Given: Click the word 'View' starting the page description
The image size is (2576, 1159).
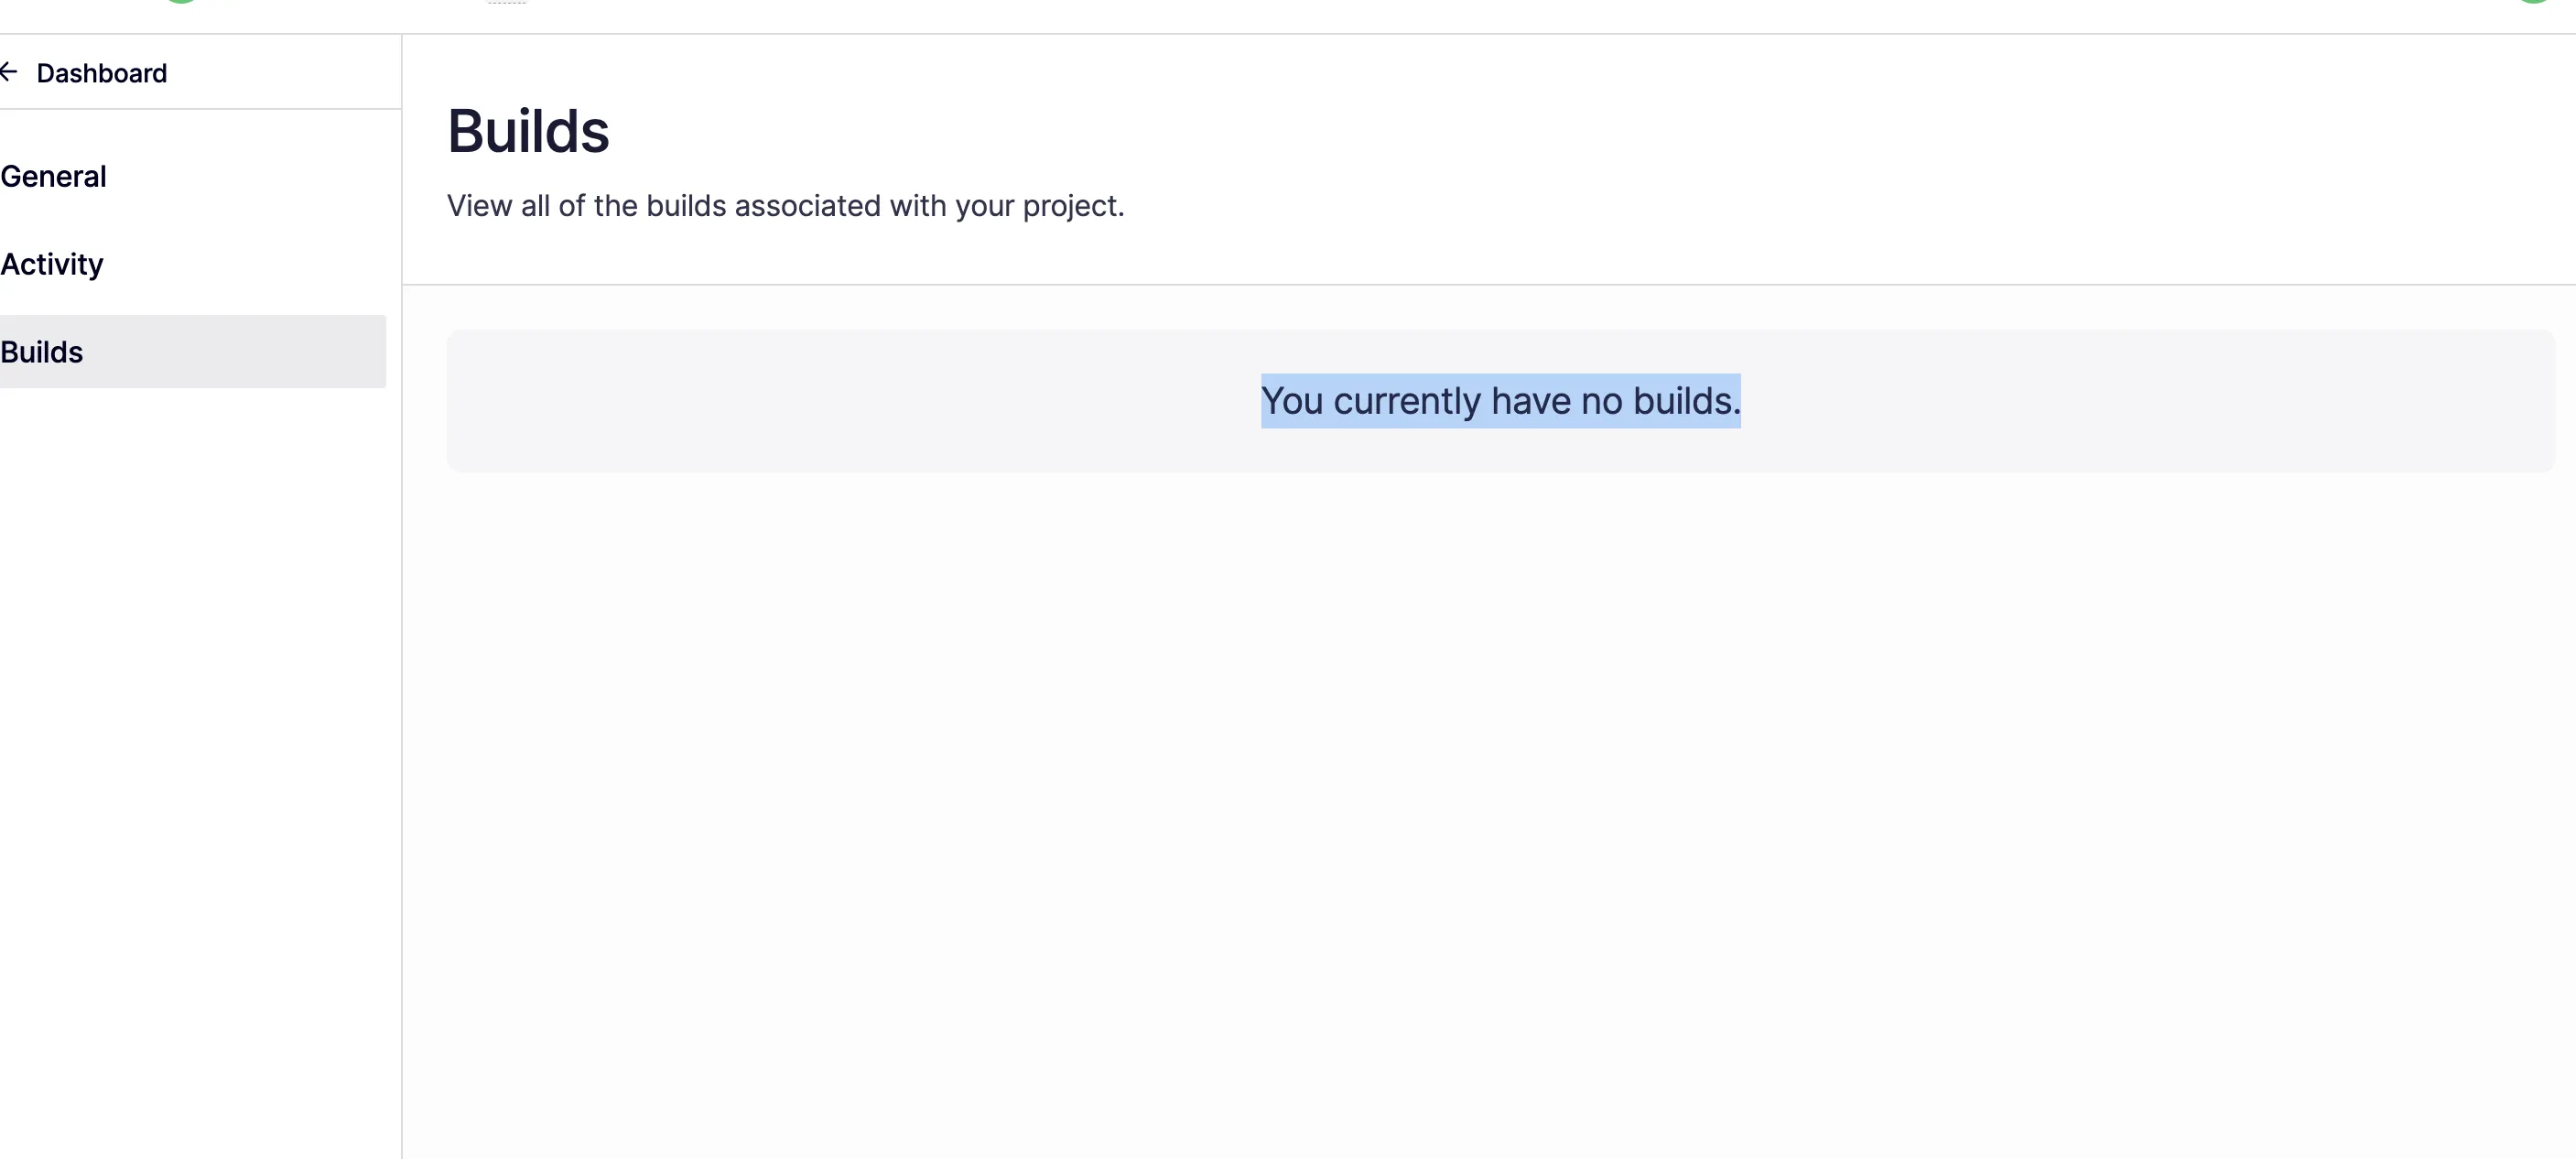Looking at the screenshot, I should click(479, 206).
